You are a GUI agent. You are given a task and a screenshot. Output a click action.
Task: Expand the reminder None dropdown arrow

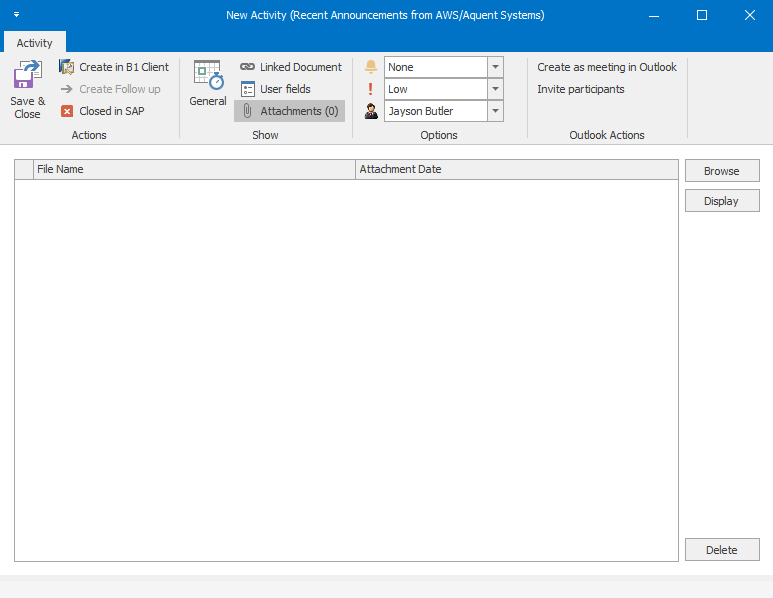pyautogui.click(x=495, y=67)
